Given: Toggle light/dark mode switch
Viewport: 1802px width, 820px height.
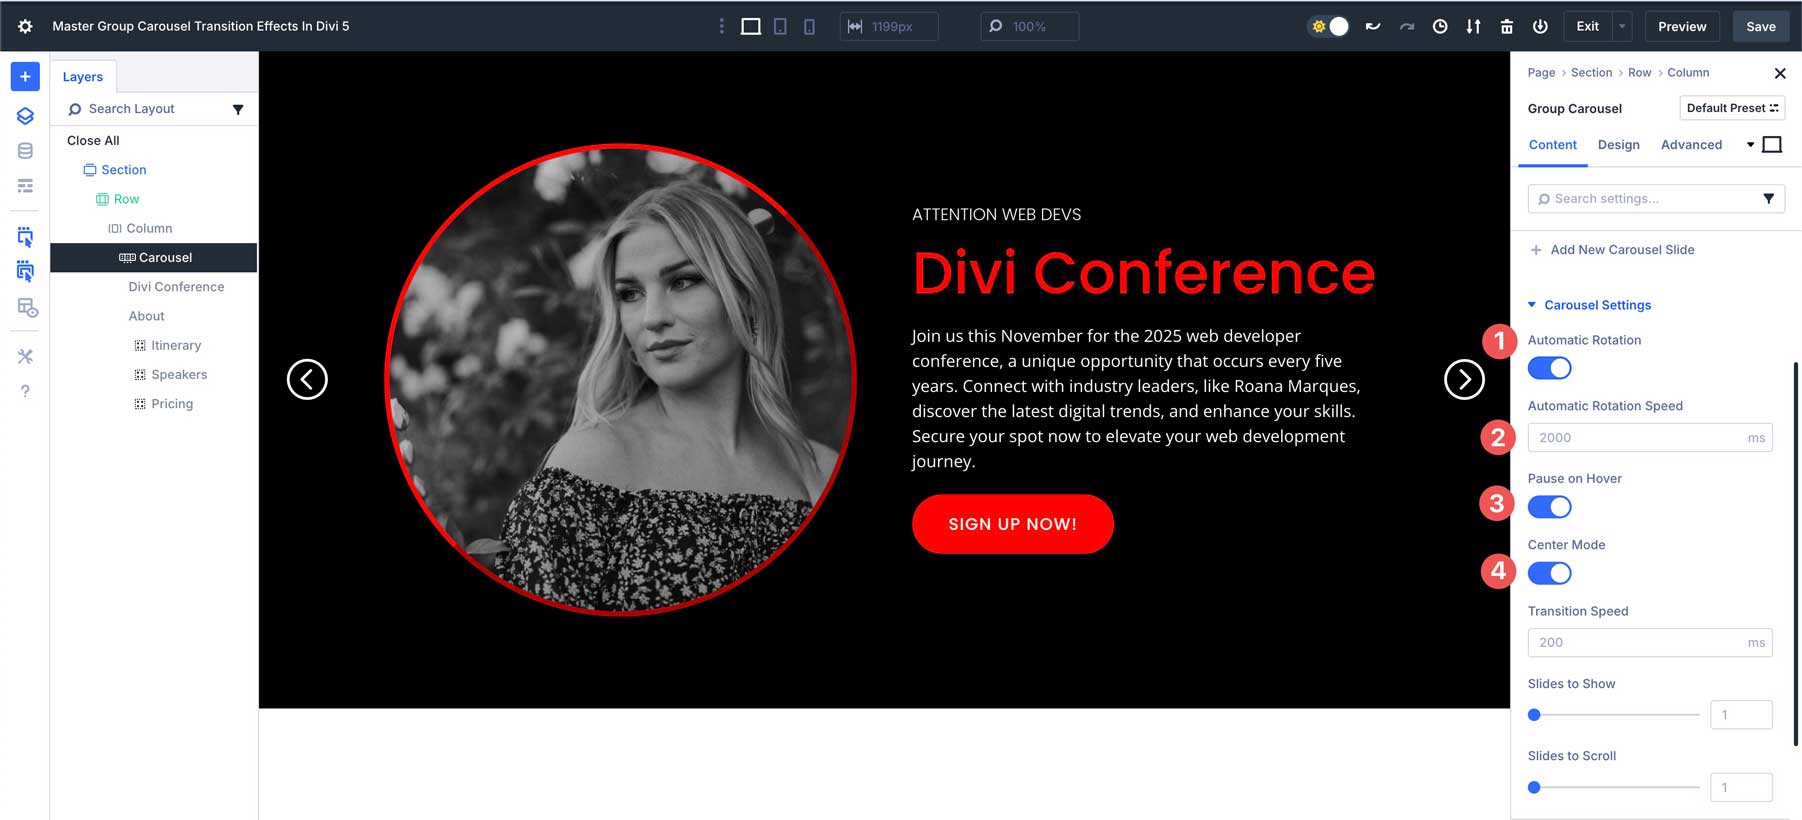Looking at the screenshot, I should coord(1329,26).
